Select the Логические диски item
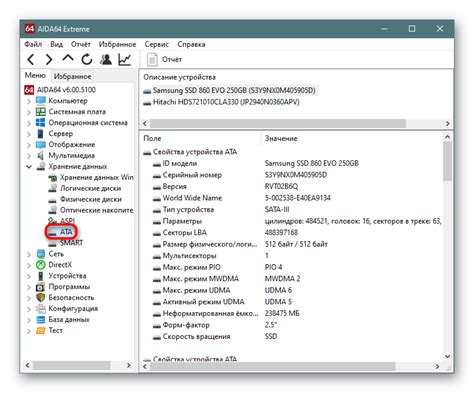This screenshot has height=393, width=474. pos(90,188)
